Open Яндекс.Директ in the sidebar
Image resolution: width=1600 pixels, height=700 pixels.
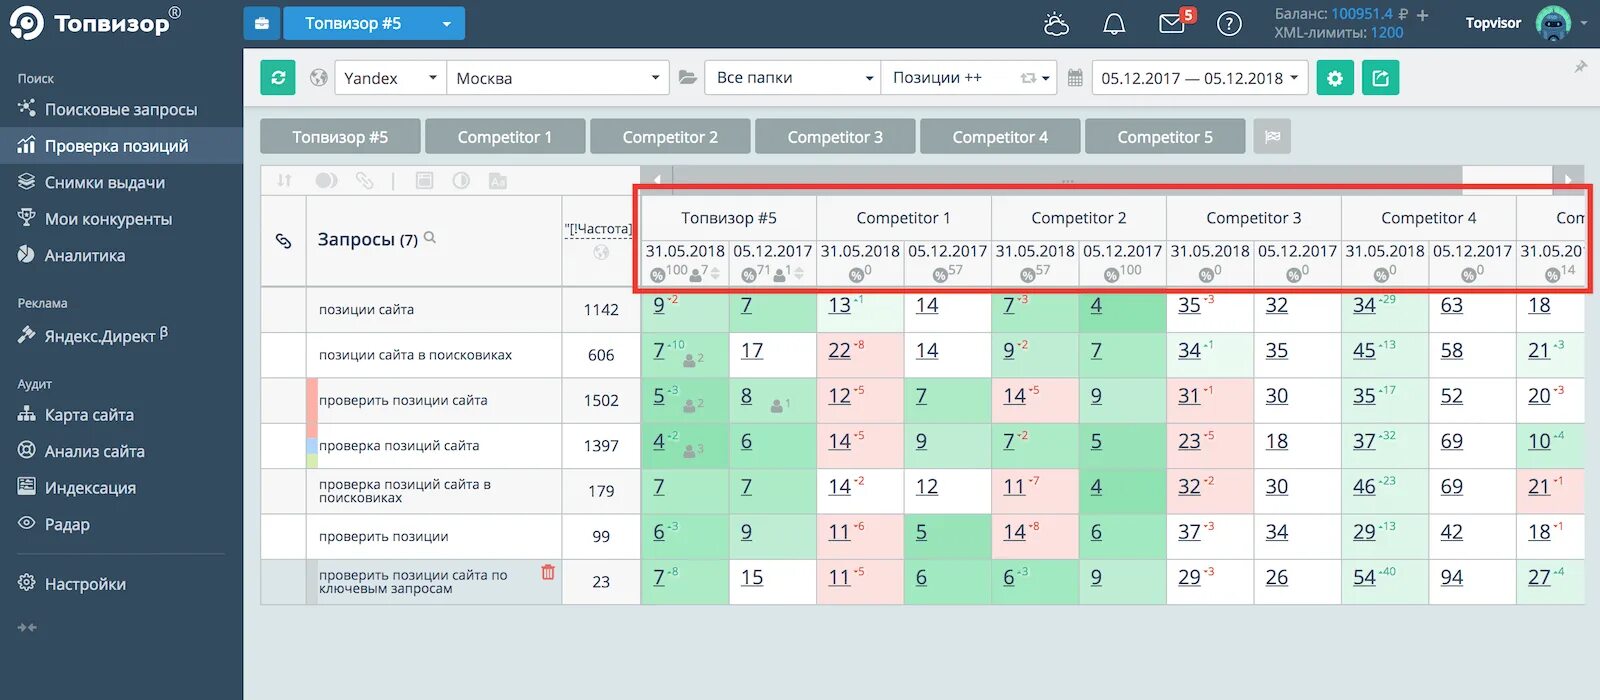[x=121, y=335]
